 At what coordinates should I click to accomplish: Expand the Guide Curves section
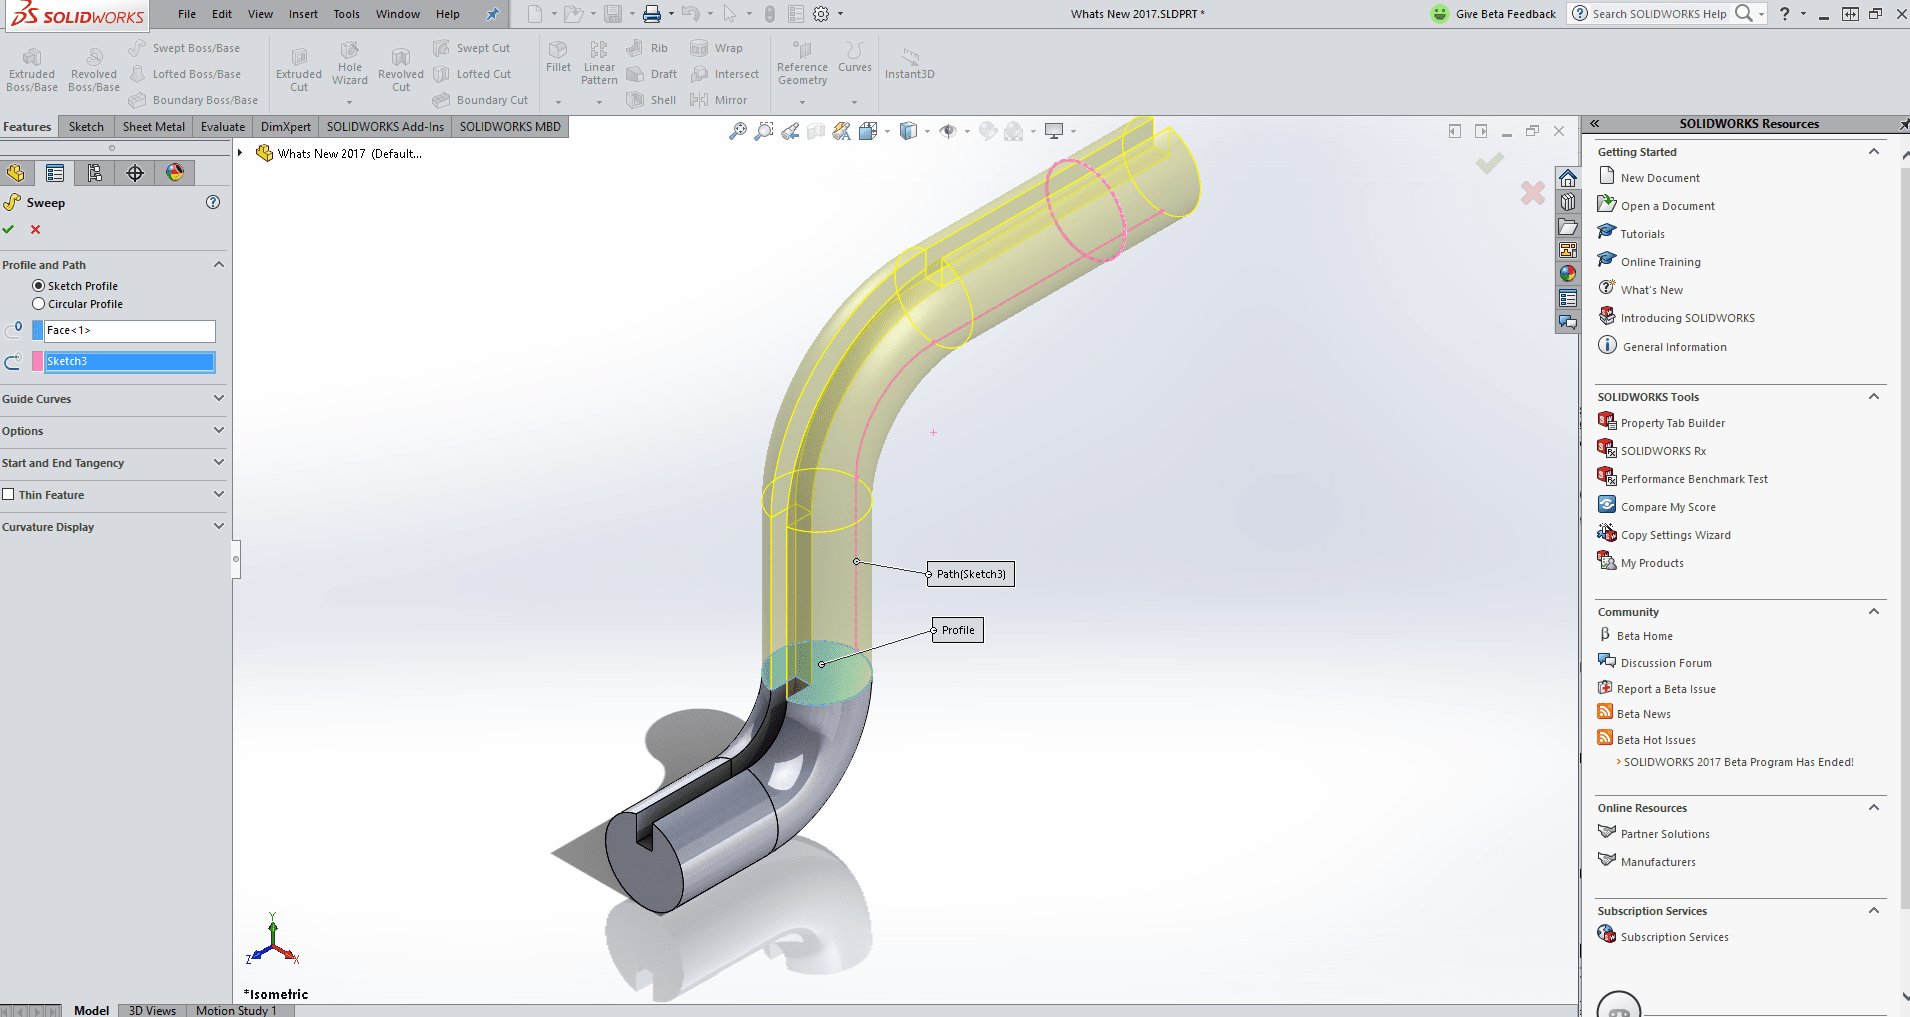[x=218, y=399]
